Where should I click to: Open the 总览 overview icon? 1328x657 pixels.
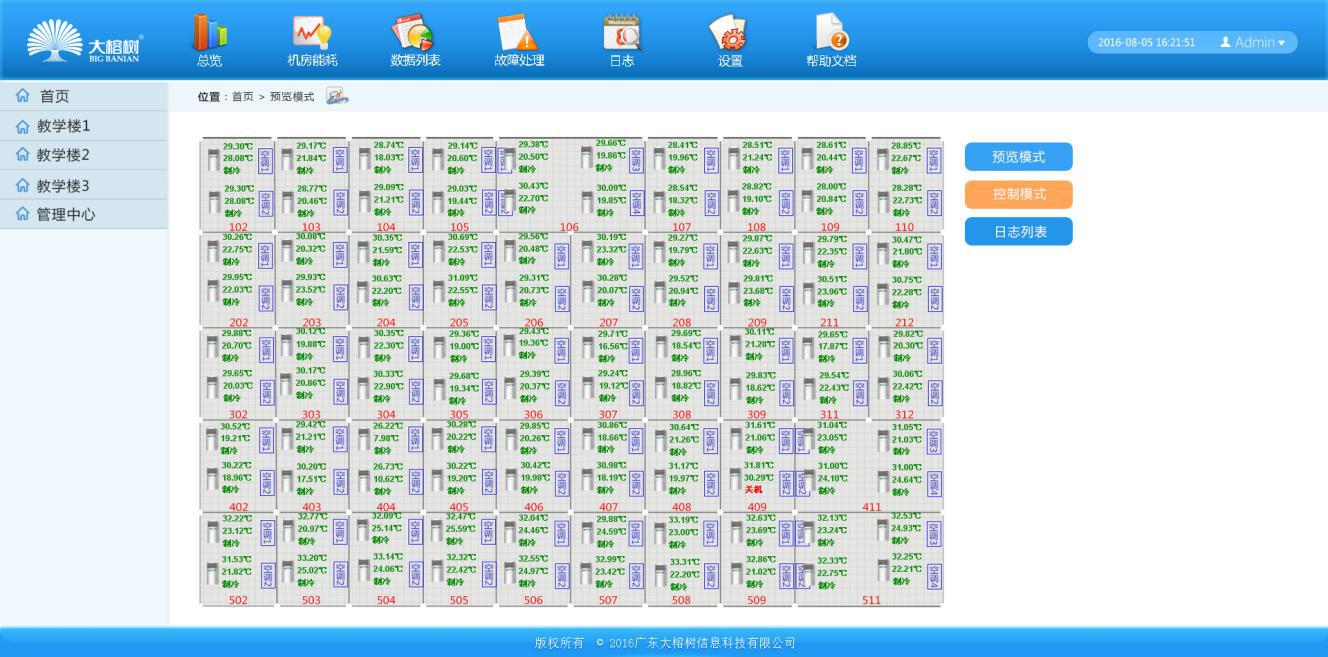tap(210, 32)
